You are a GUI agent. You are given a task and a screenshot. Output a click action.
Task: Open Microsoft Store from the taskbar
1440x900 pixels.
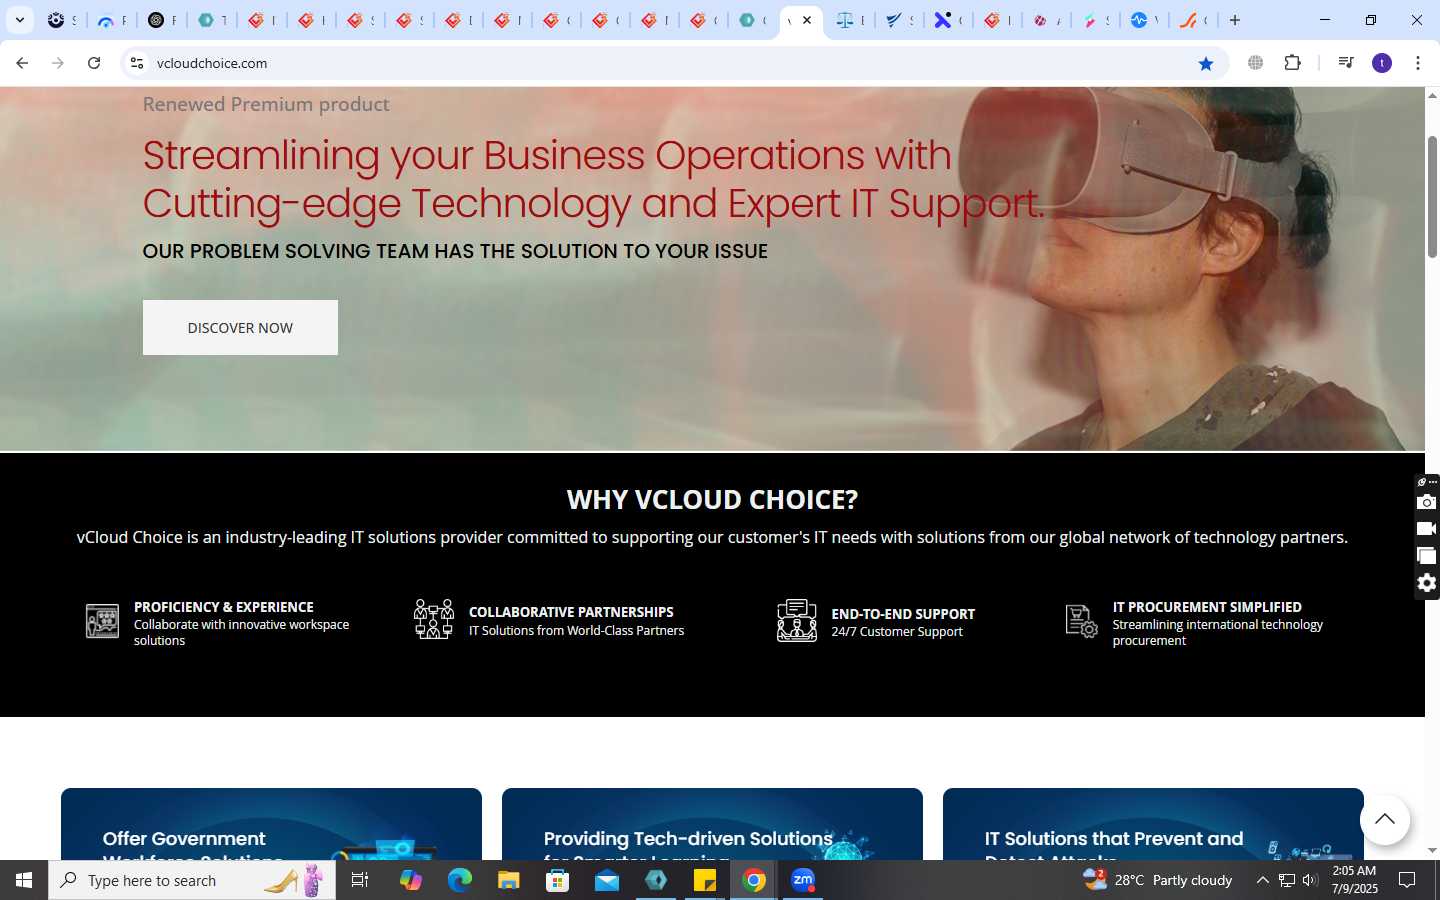[x=558, y=880]
